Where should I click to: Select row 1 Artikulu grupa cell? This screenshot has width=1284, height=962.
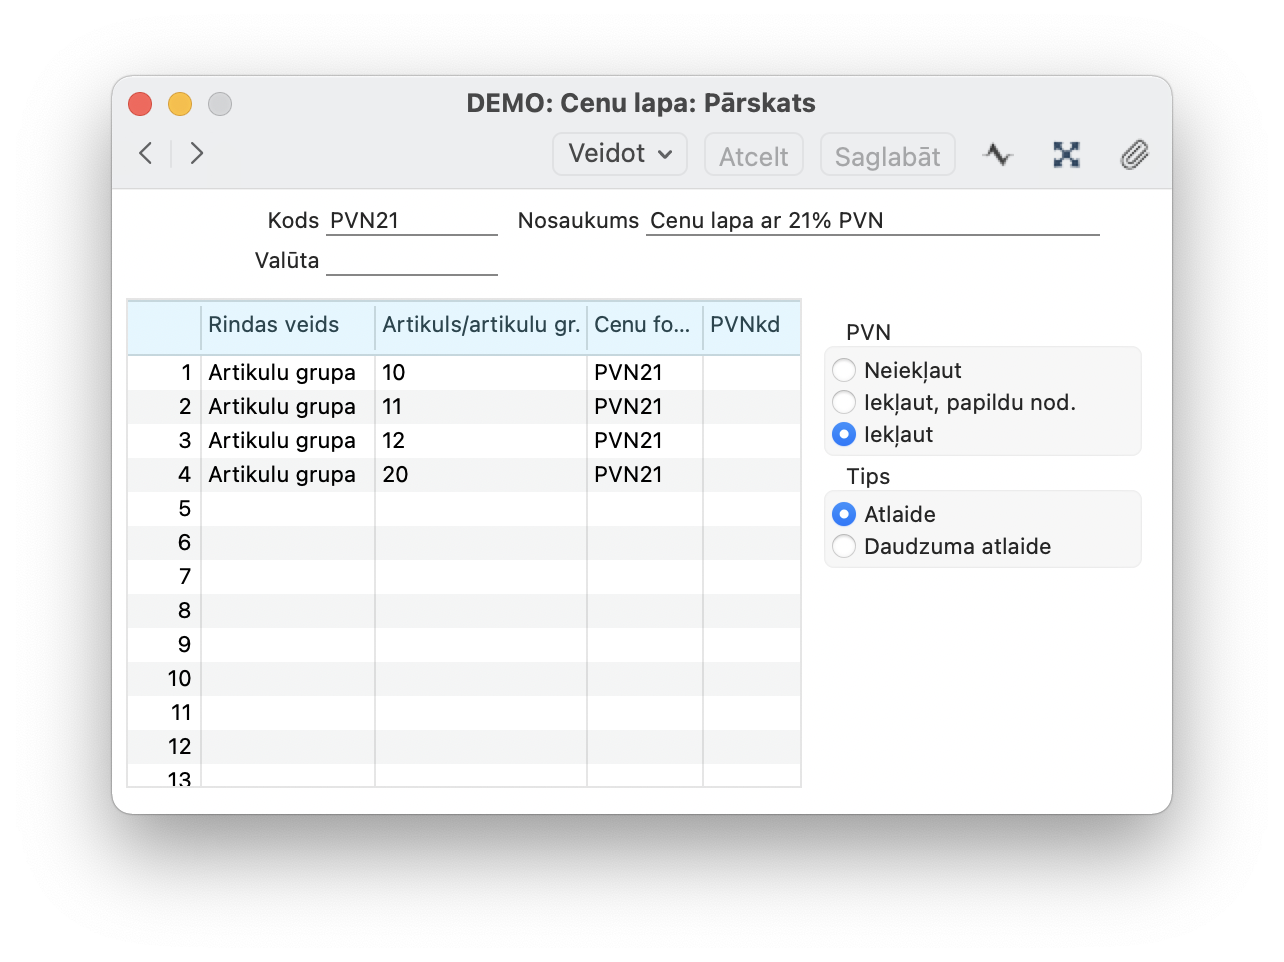point(287,373)
